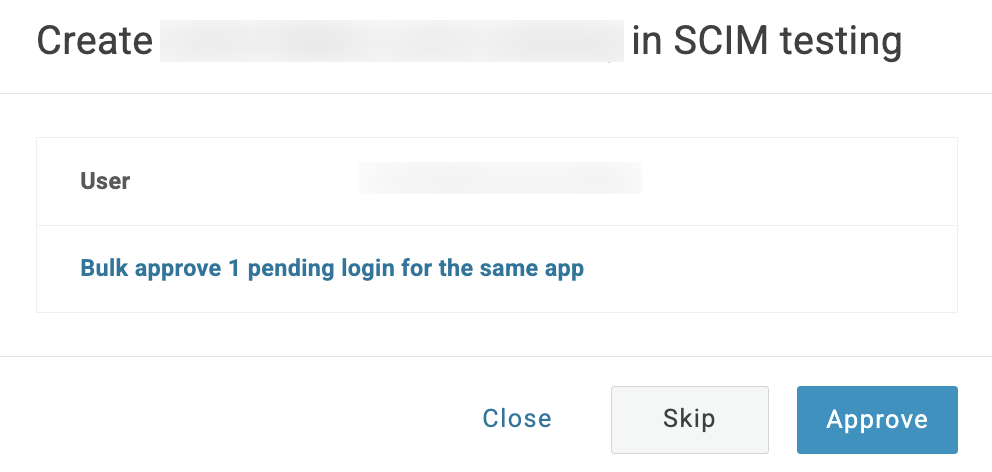
Task: Dismiss the dialog using Close
Action: (x=516, y=419)
